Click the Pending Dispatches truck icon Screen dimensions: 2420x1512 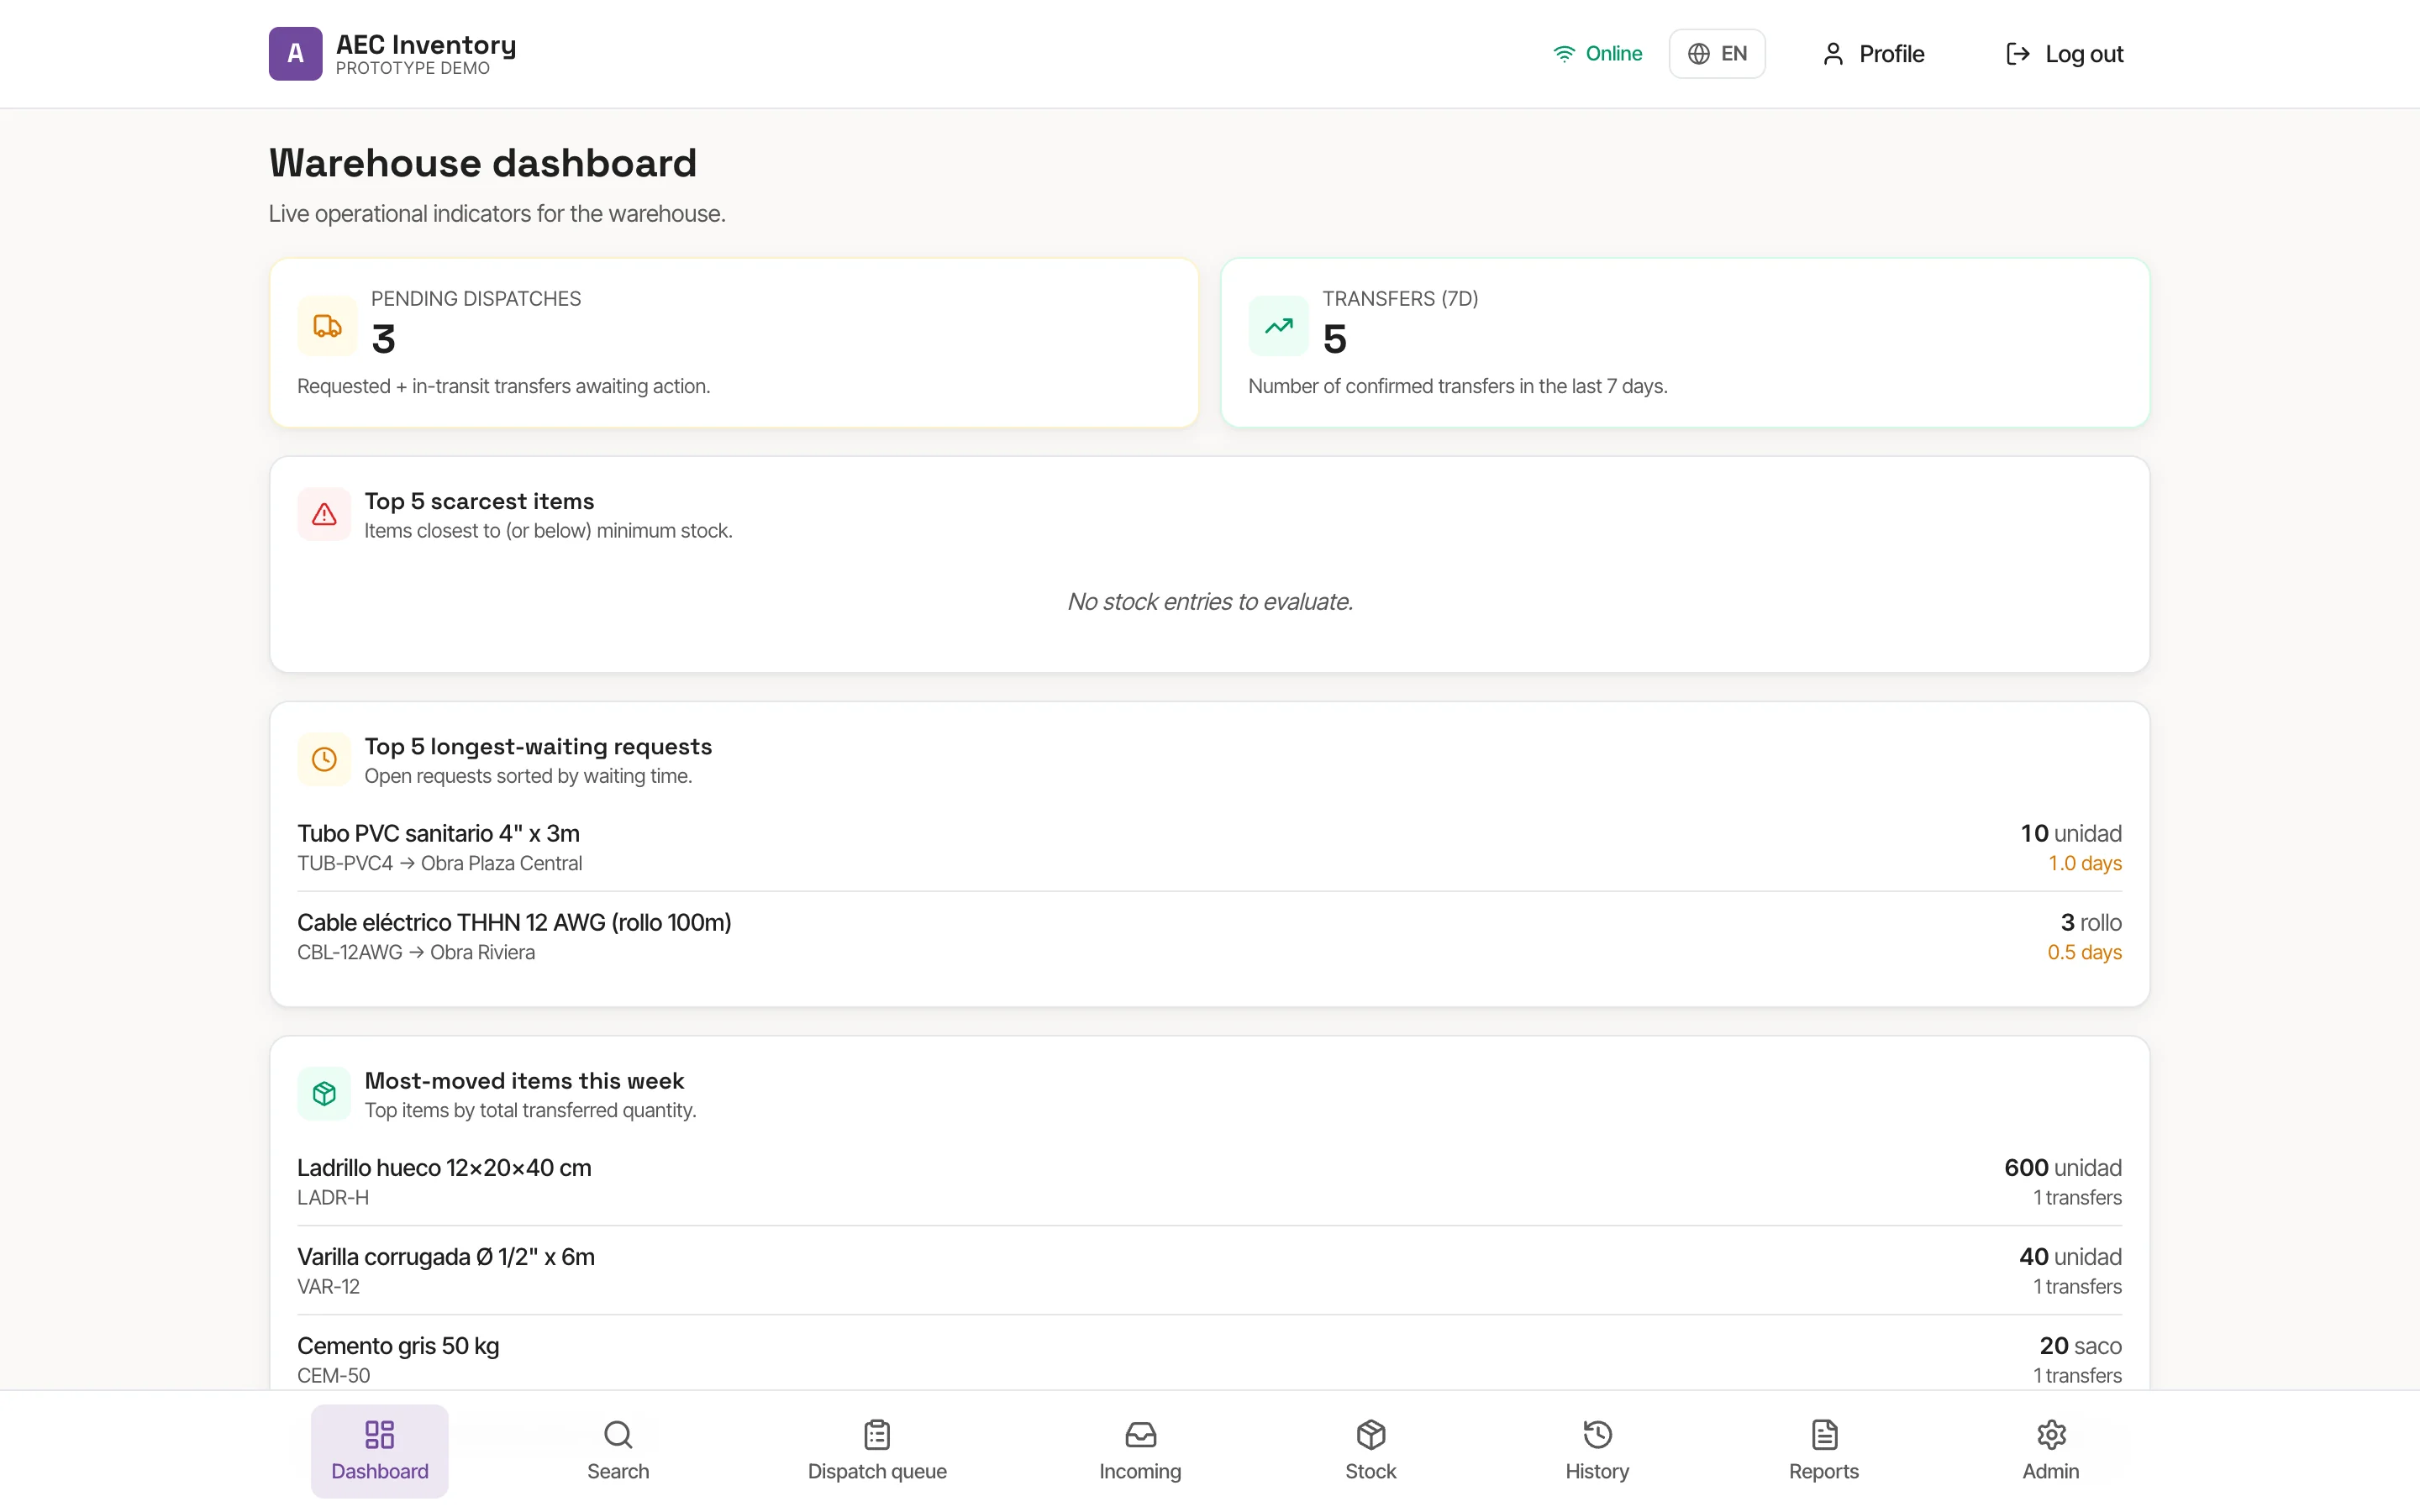coord(327,326)
